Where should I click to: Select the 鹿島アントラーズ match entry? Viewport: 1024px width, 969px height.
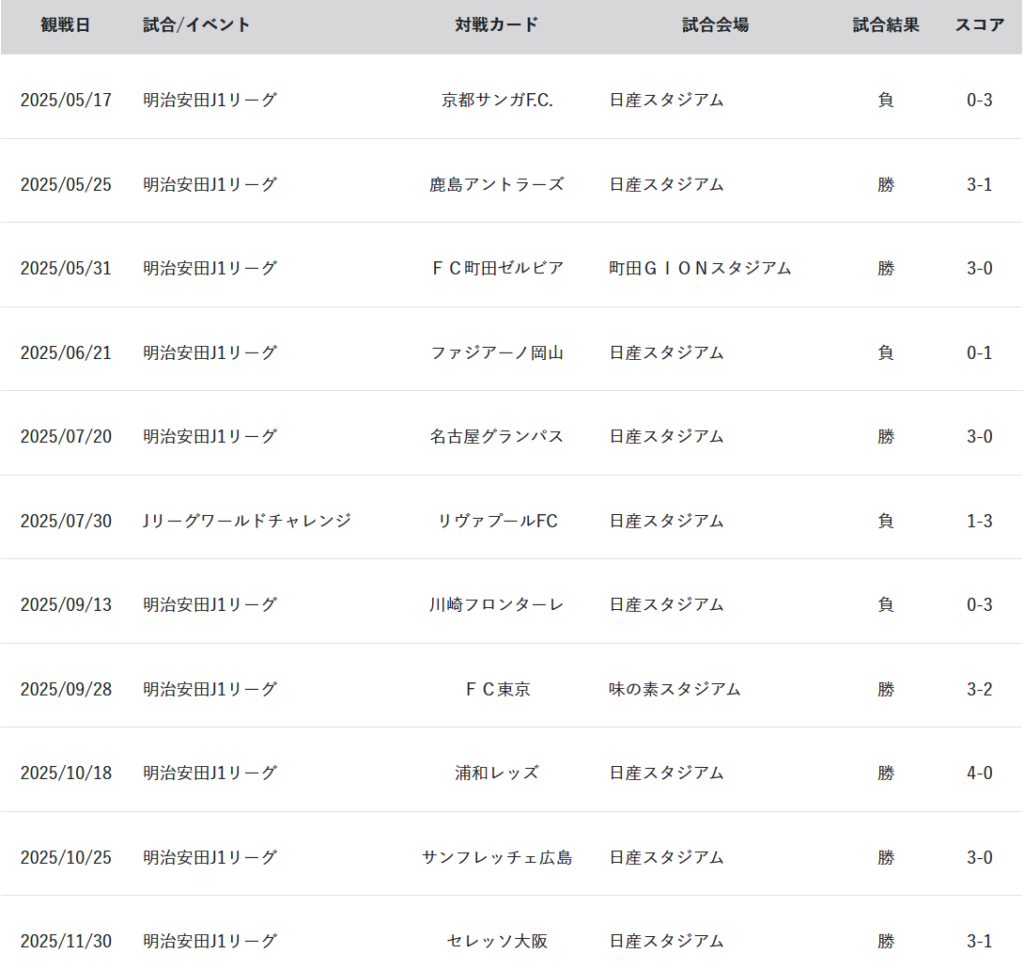coord(497,184)
